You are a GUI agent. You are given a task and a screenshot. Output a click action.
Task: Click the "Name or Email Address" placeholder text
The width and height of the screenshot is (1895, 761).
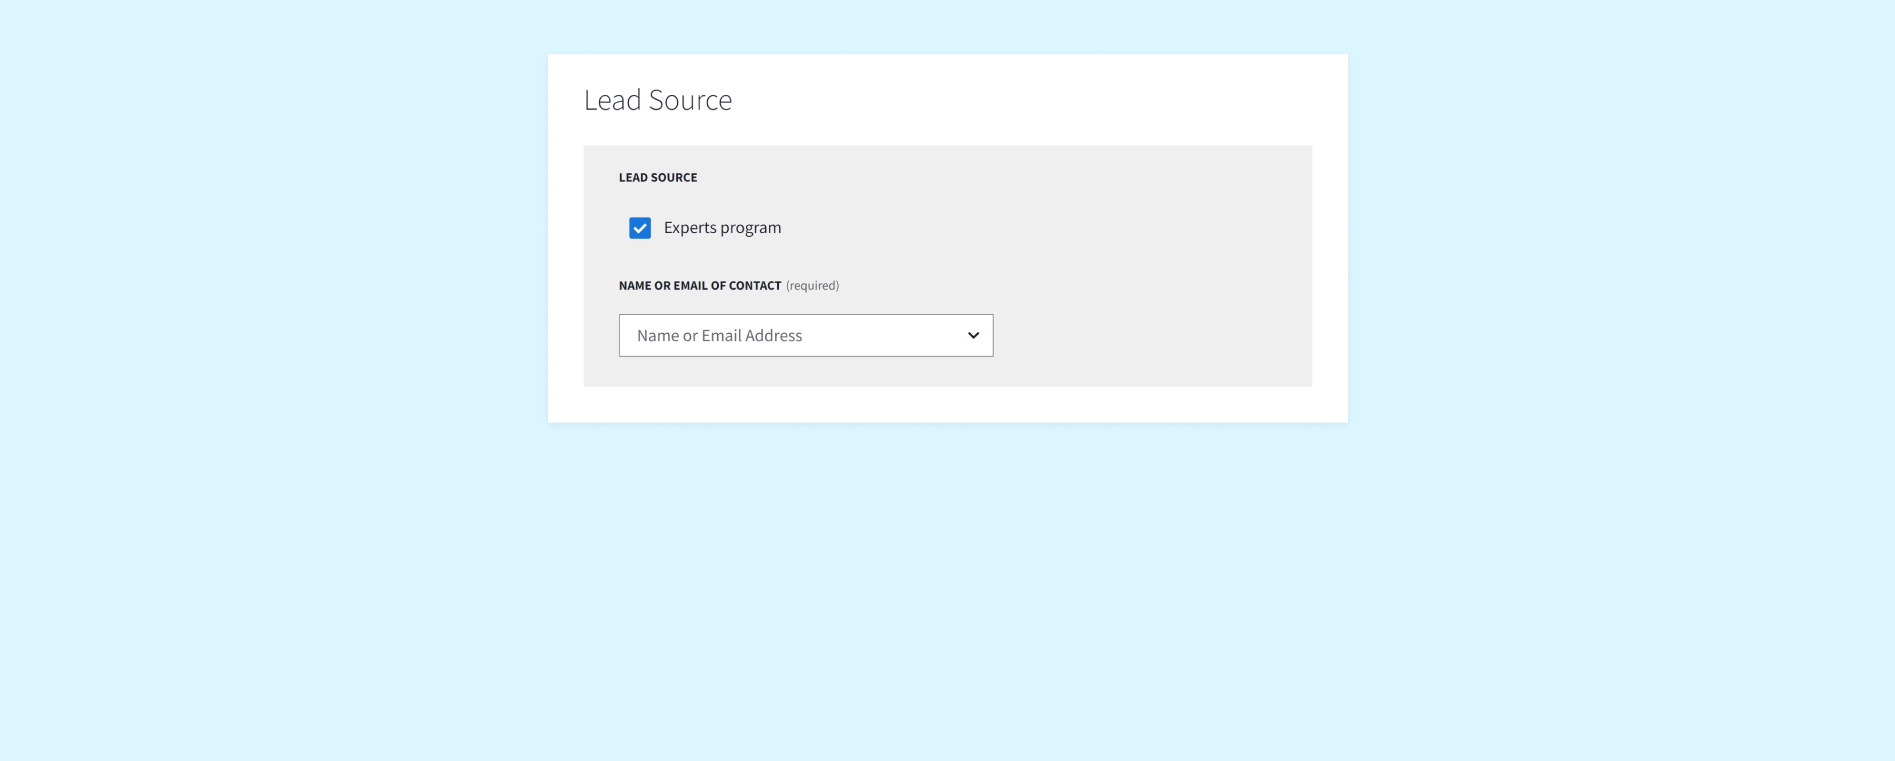[x=719, y=336]
